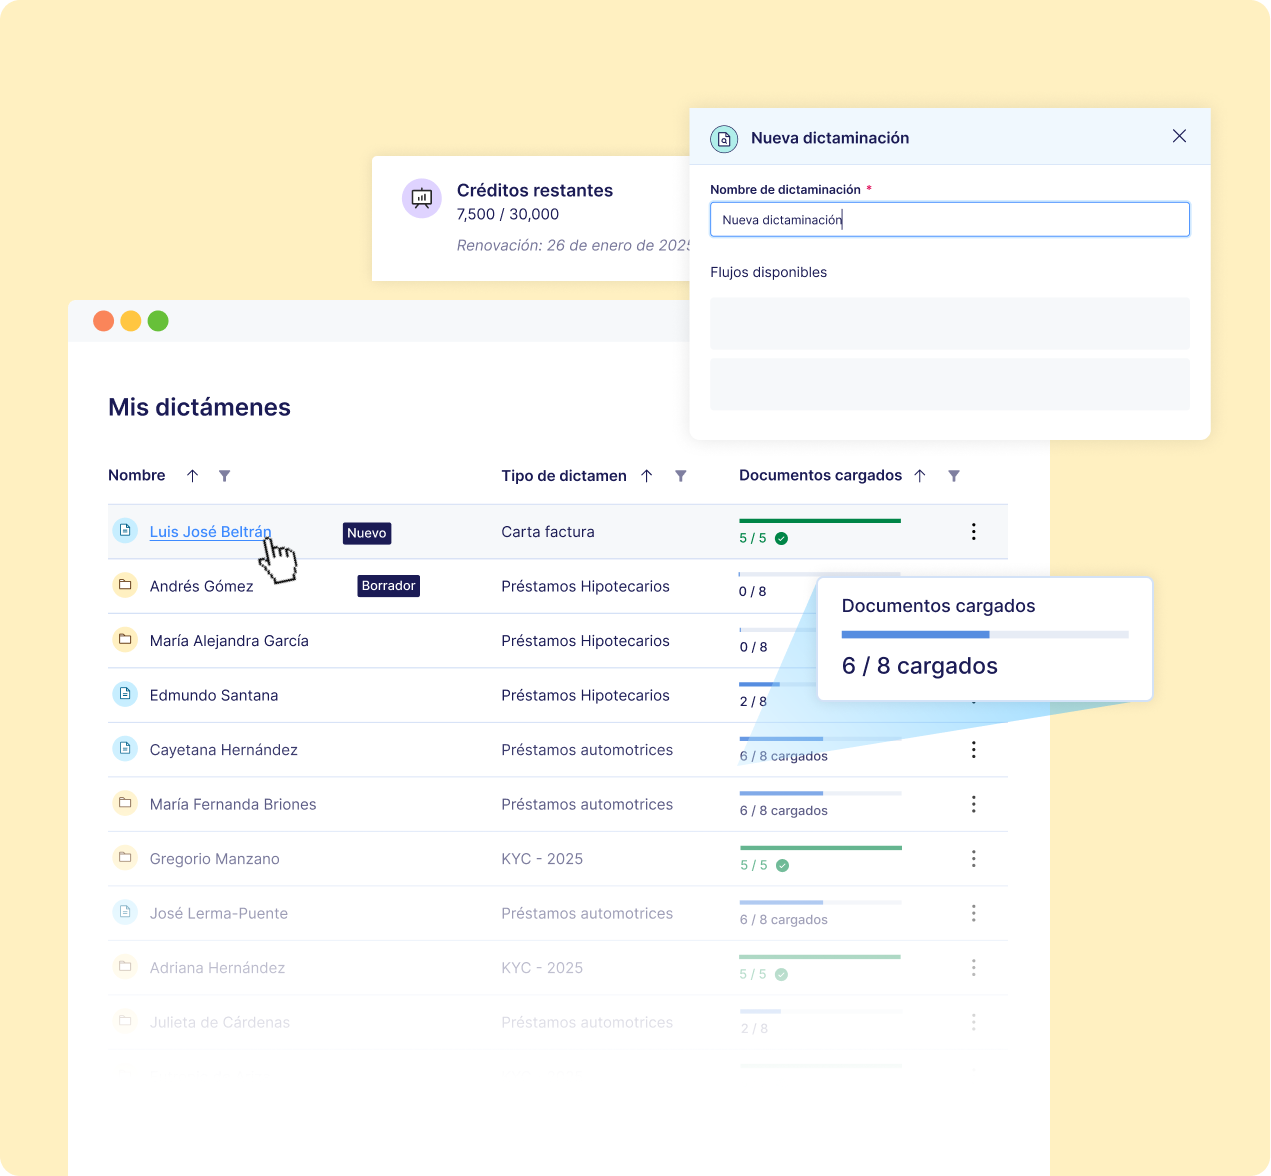Image resolution: width=1271 pixels, height=1176 pixels.
Task: Click the file icon next to Edmundo Santana
Action: click(125, 693)
